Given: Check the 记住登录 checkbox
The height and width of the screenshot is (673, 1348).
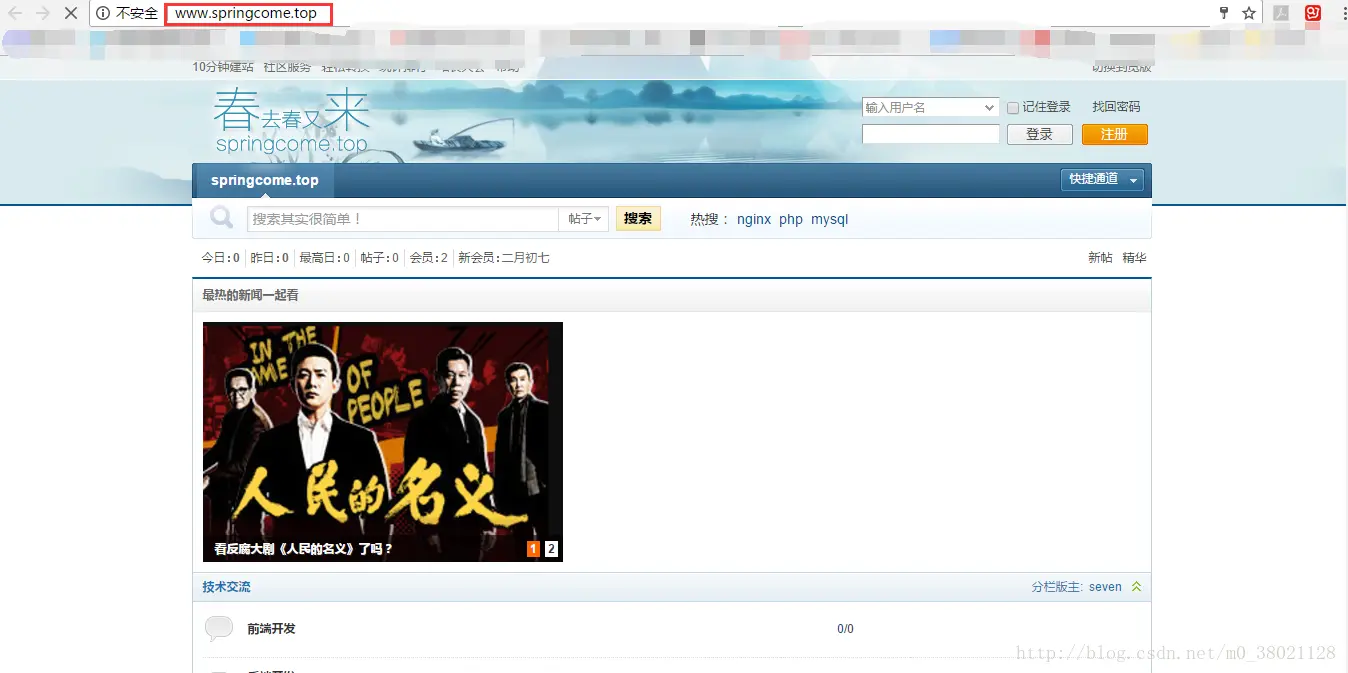Looking at the screenshot, I should pyautogui.click(x=1013, y=108).
